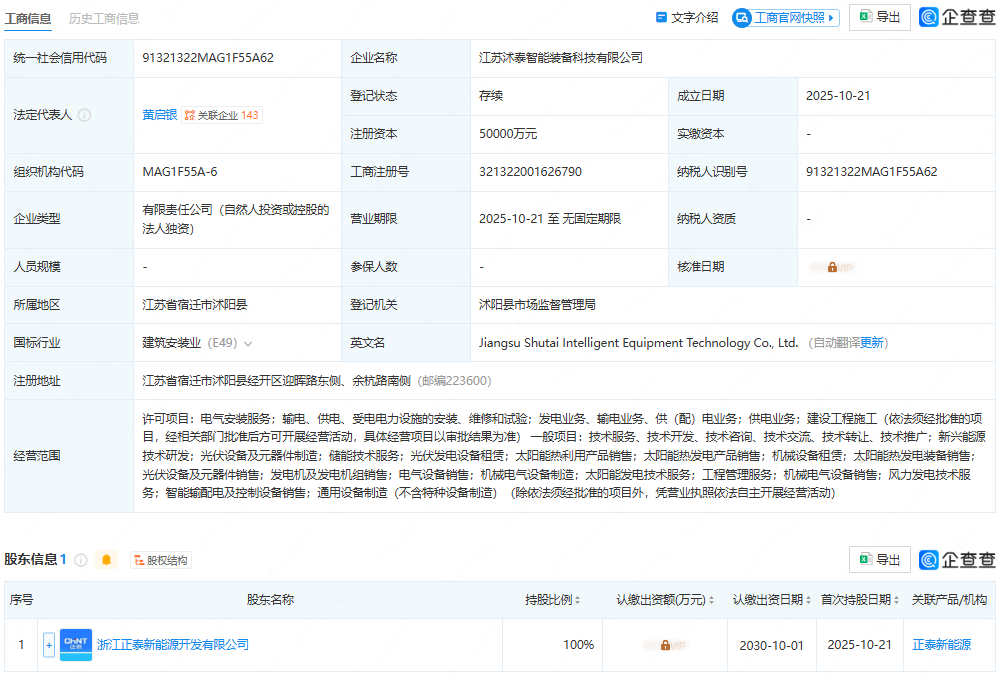Select the 工商信息 tab

[x=28, y=18]
